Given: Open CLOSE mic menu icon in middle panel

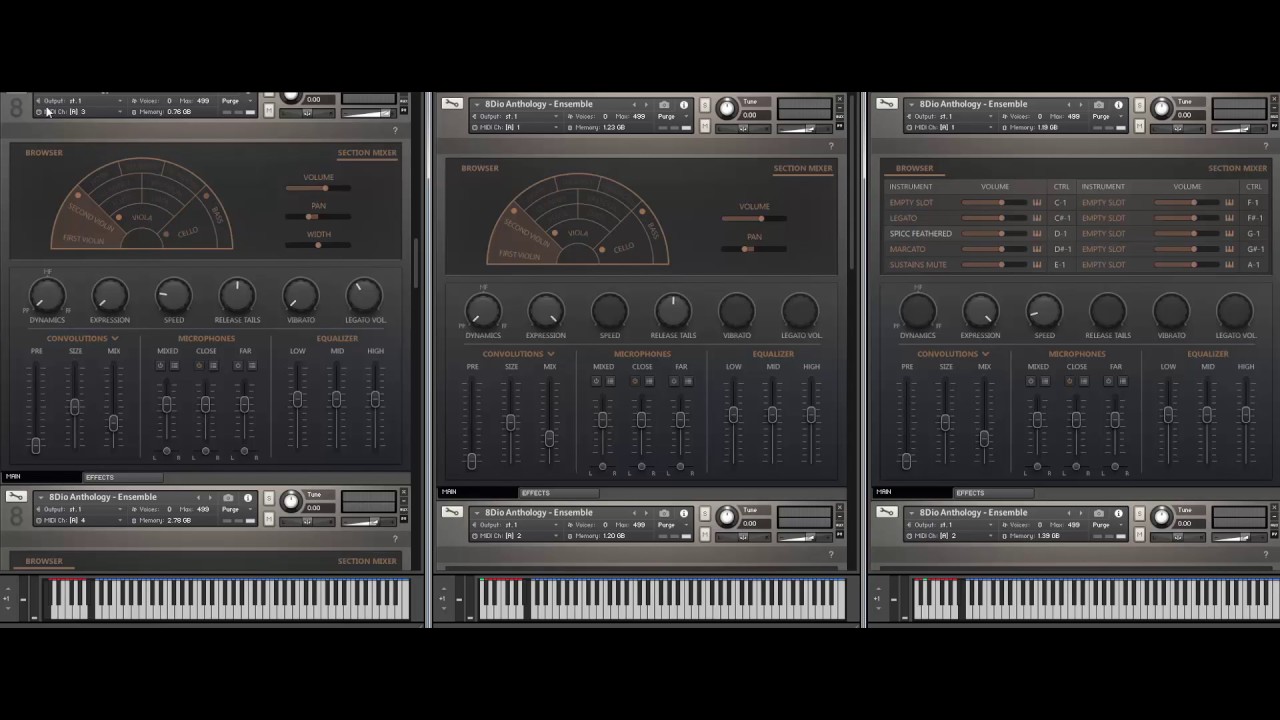Looking at the screenshot, I should coord(649,381).
